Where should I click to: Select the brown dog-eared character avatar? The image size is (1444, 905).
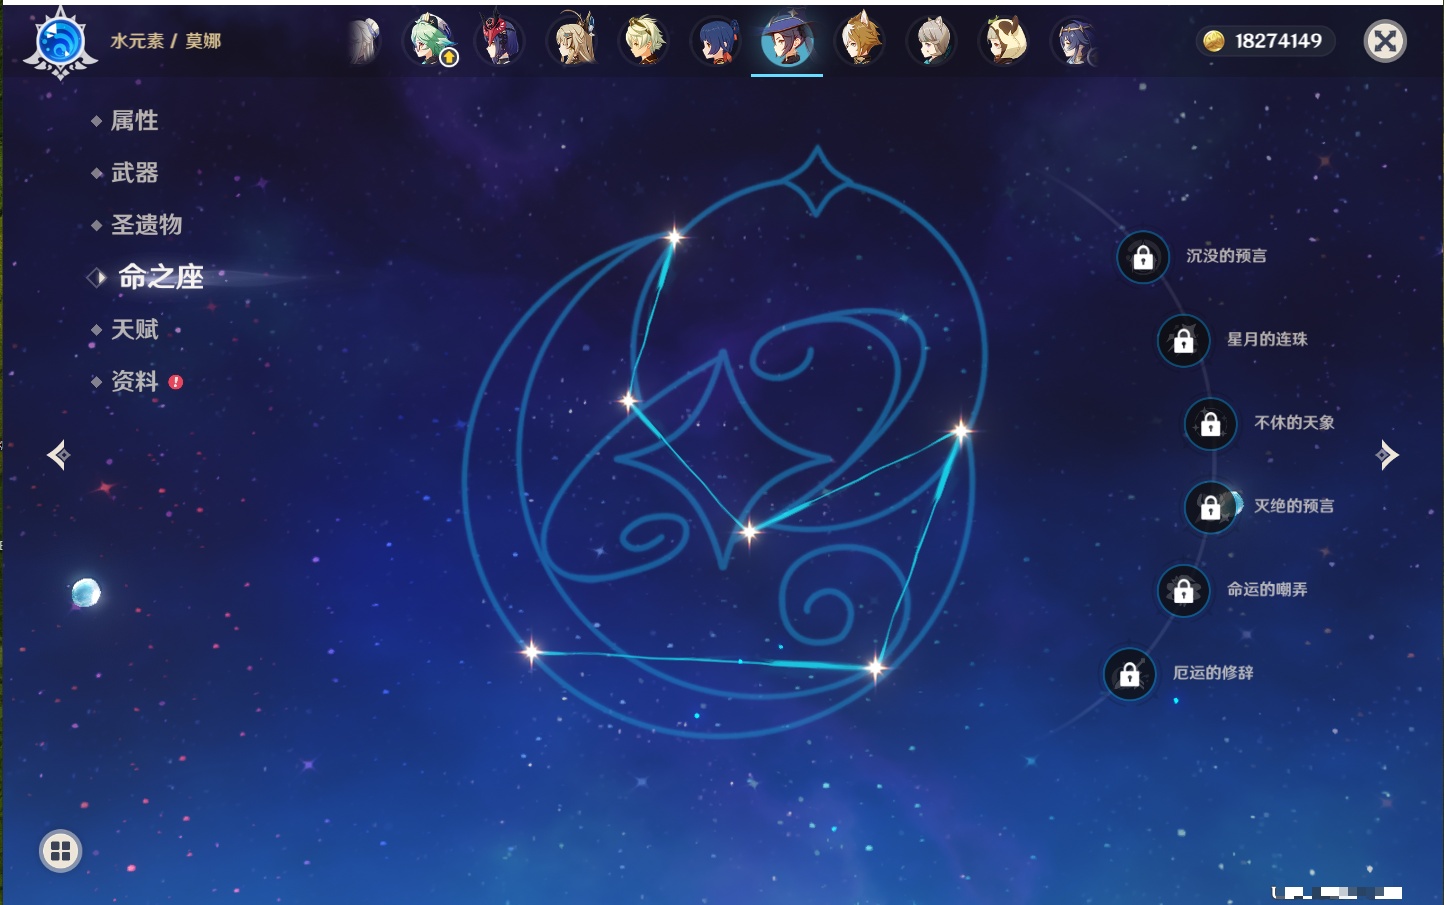860,41
